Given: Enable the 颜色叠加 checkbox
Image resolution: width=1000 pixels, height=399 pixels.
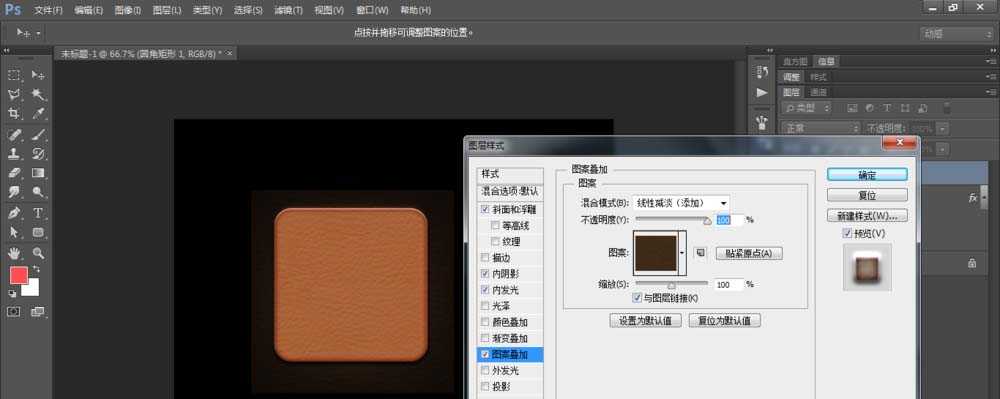Looking at the screenshot, I should (x=485, y=322).
